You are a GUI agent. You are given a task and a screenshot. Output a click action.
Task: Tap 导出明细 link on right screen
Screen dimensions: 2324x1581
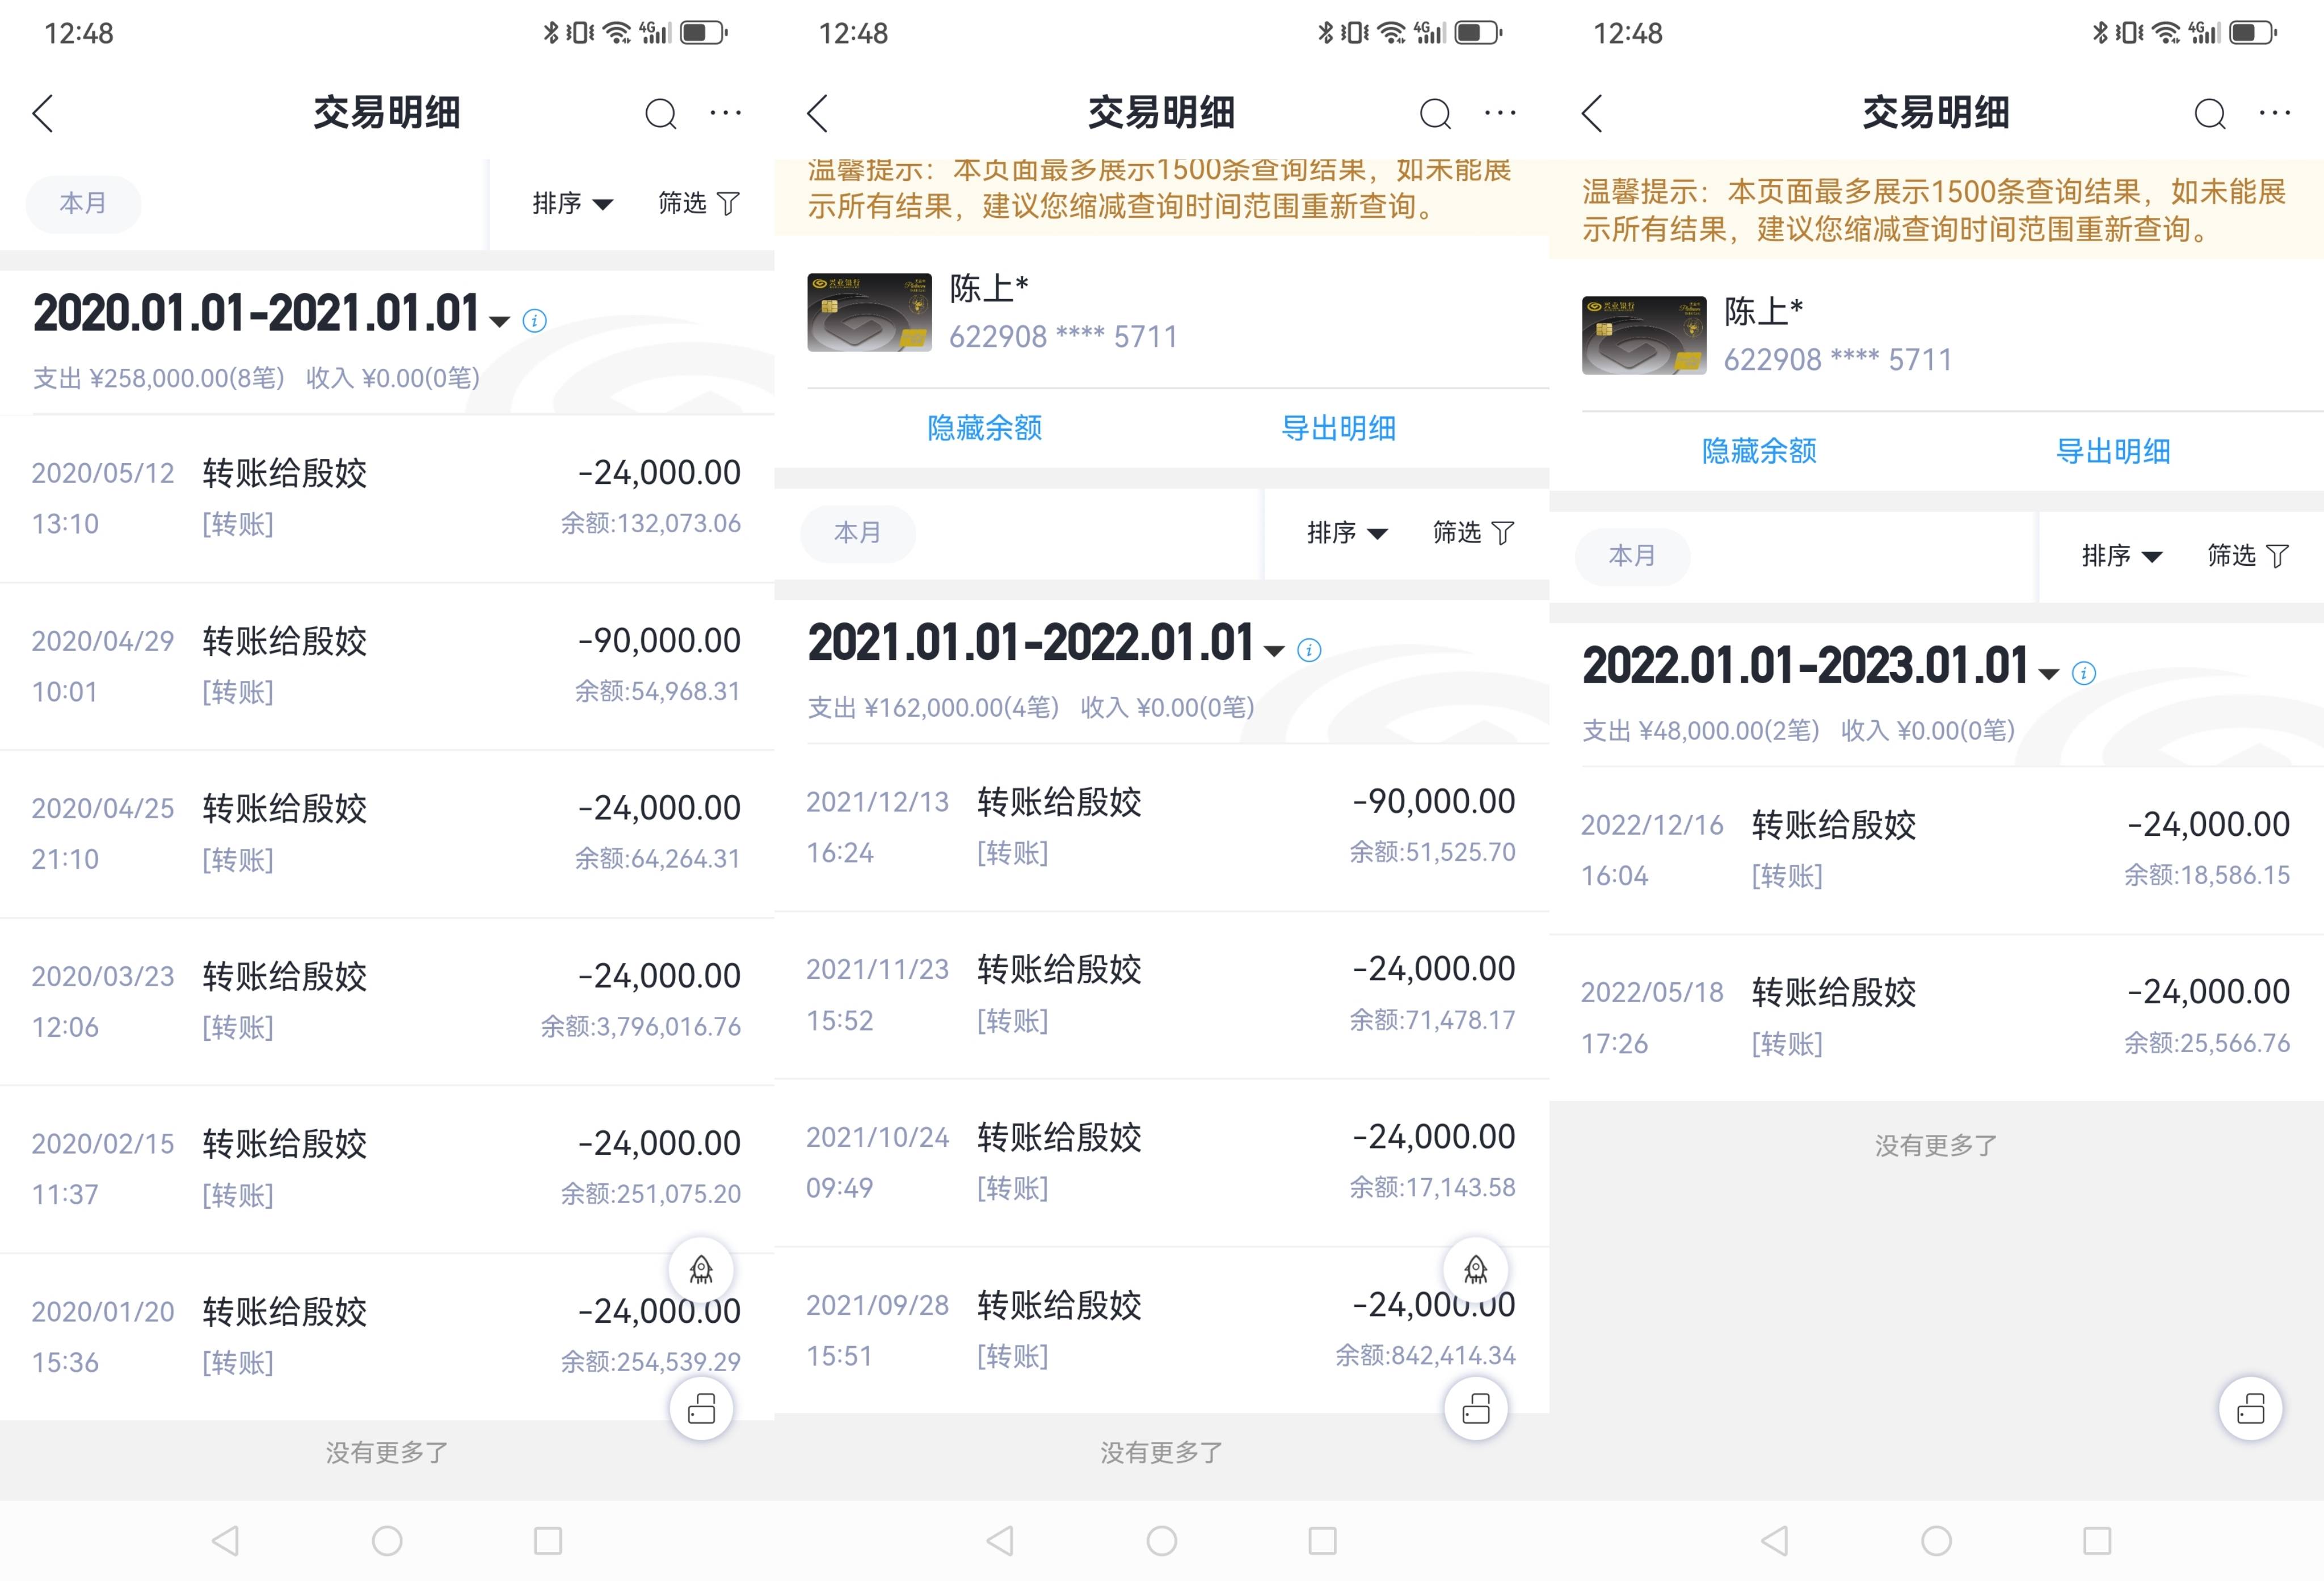coord(2113,451)
